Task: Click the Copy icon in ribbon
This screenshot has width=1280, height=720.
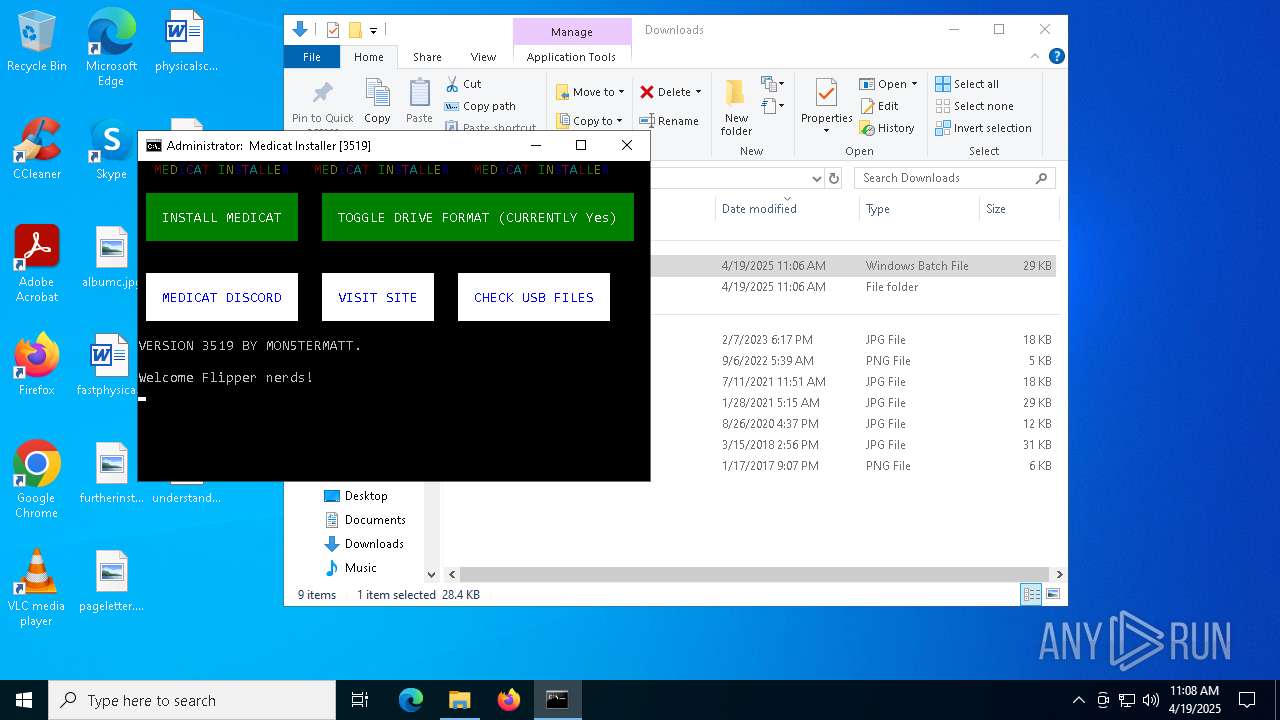Action: click(377, 102)
